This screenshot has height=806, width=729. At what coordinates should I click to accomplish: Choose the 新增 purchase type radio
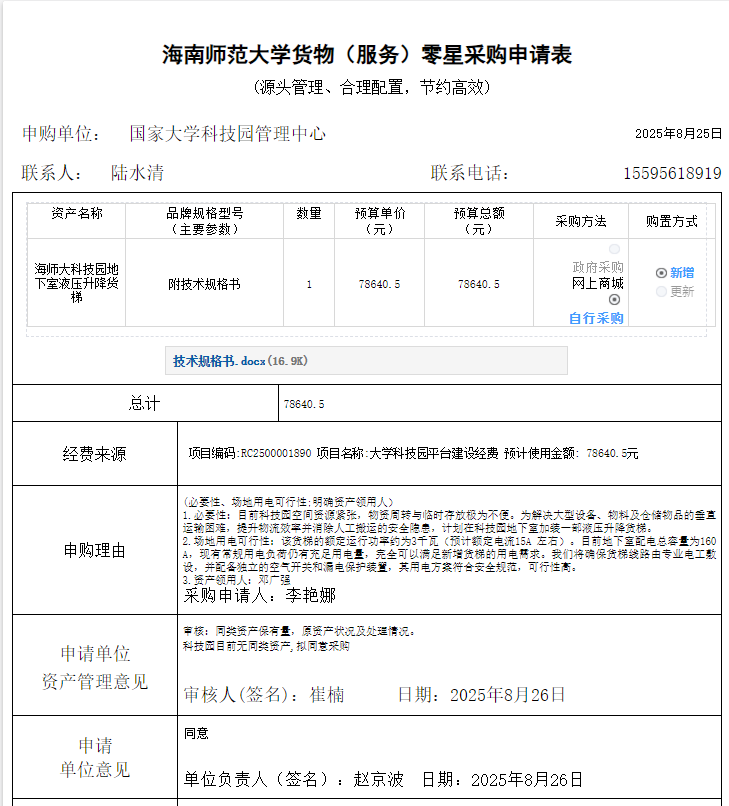pos(661,272)
